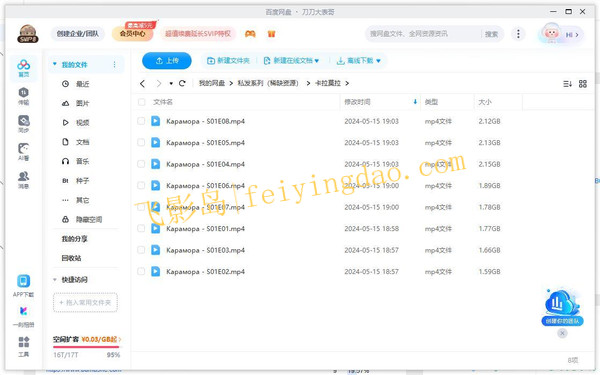Click the gift icon in top bar
Viewport: 600px width, 375px height.
coord(272,34)
